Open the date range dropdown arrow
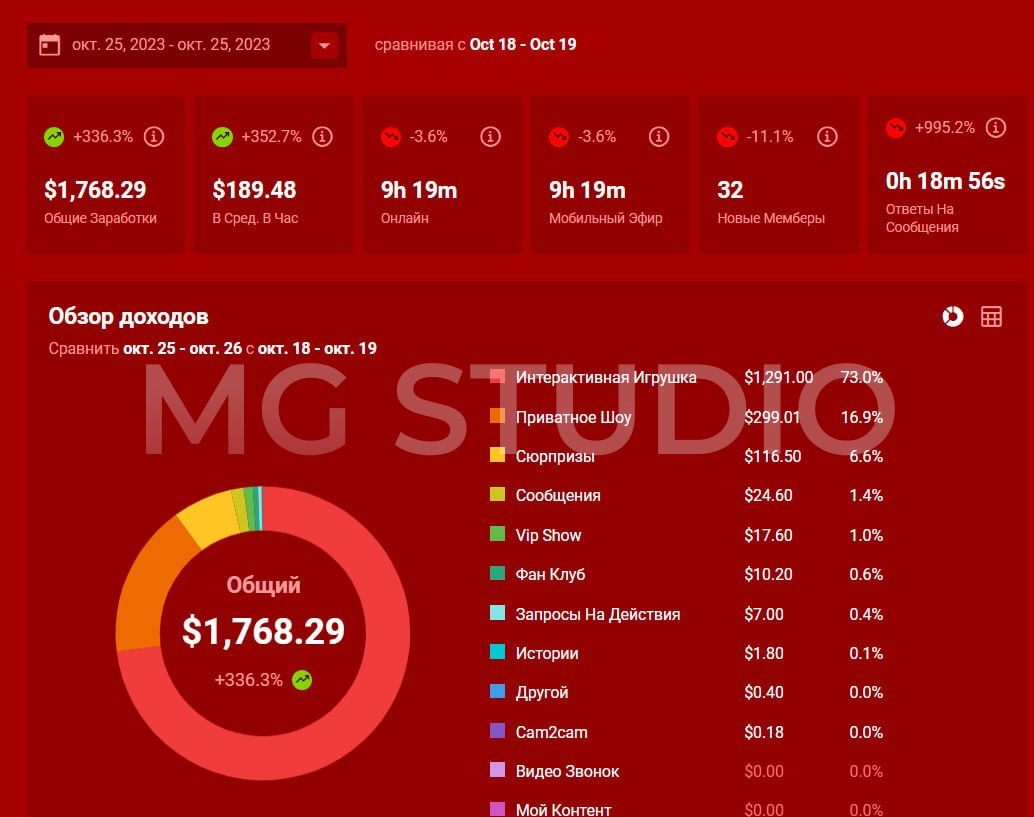Image resolution: width=1034 pixels, height=817 pixels. tap(324, 45)
